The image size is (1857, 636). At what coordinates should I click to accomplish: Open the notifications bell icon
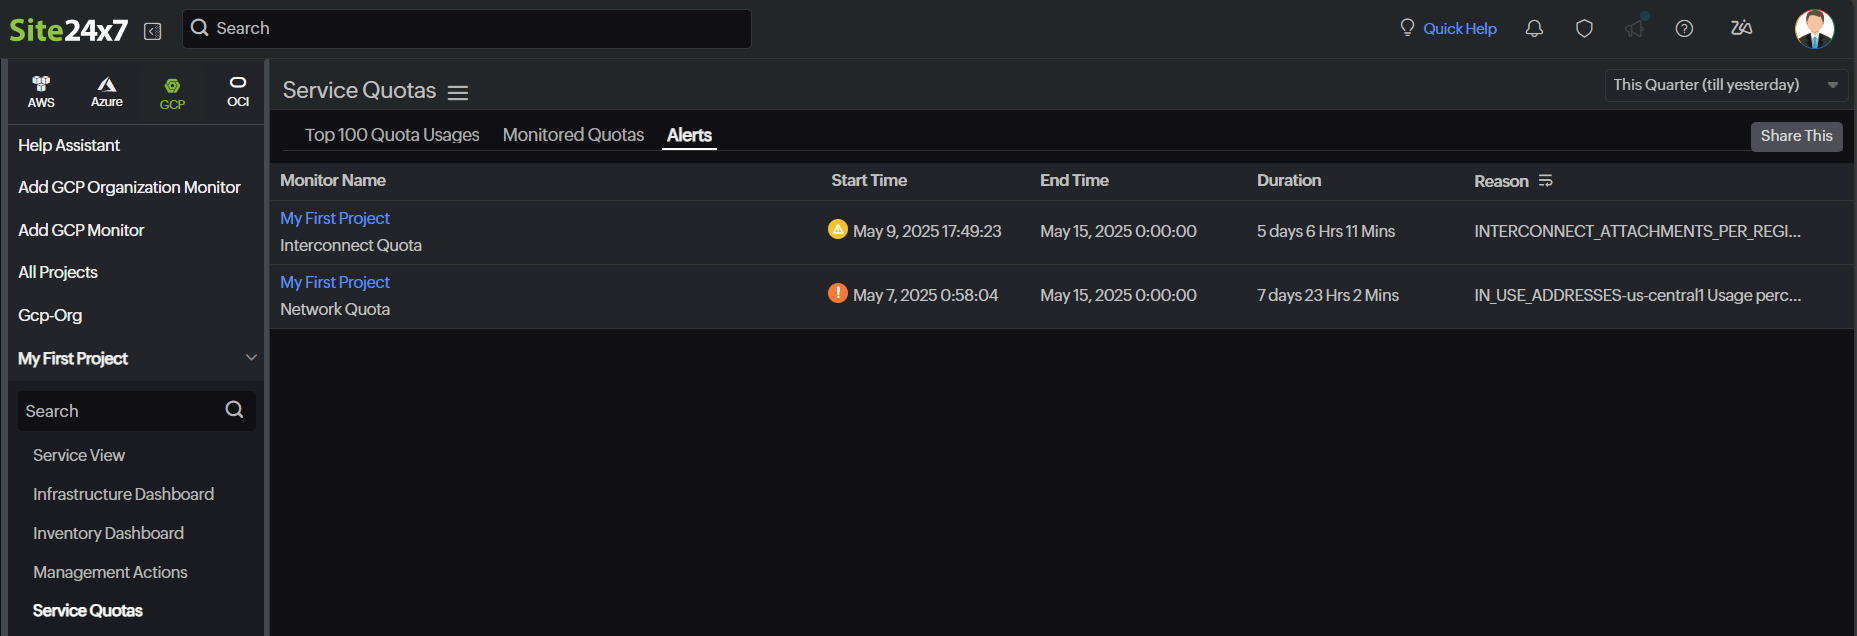[1534, 29]
